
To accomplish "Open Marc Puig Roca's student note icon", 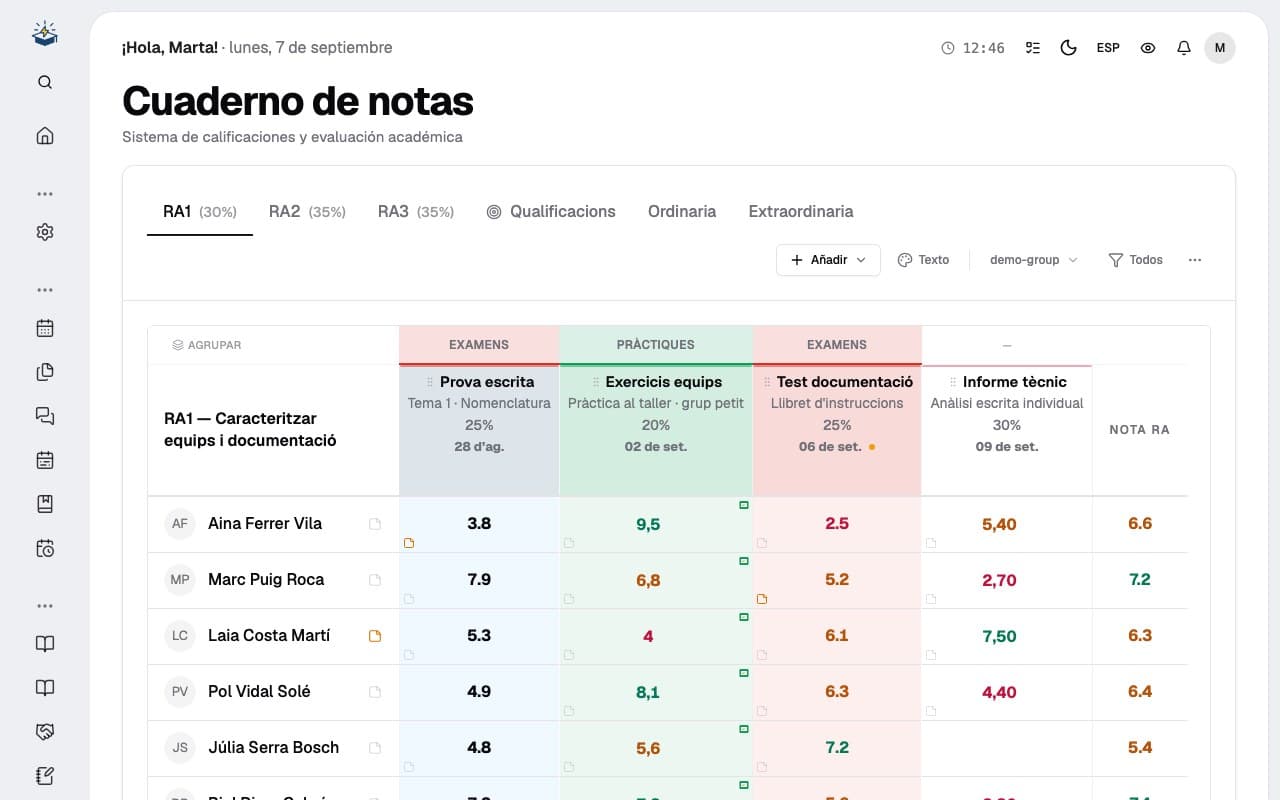I will click(x=375, y=580).
